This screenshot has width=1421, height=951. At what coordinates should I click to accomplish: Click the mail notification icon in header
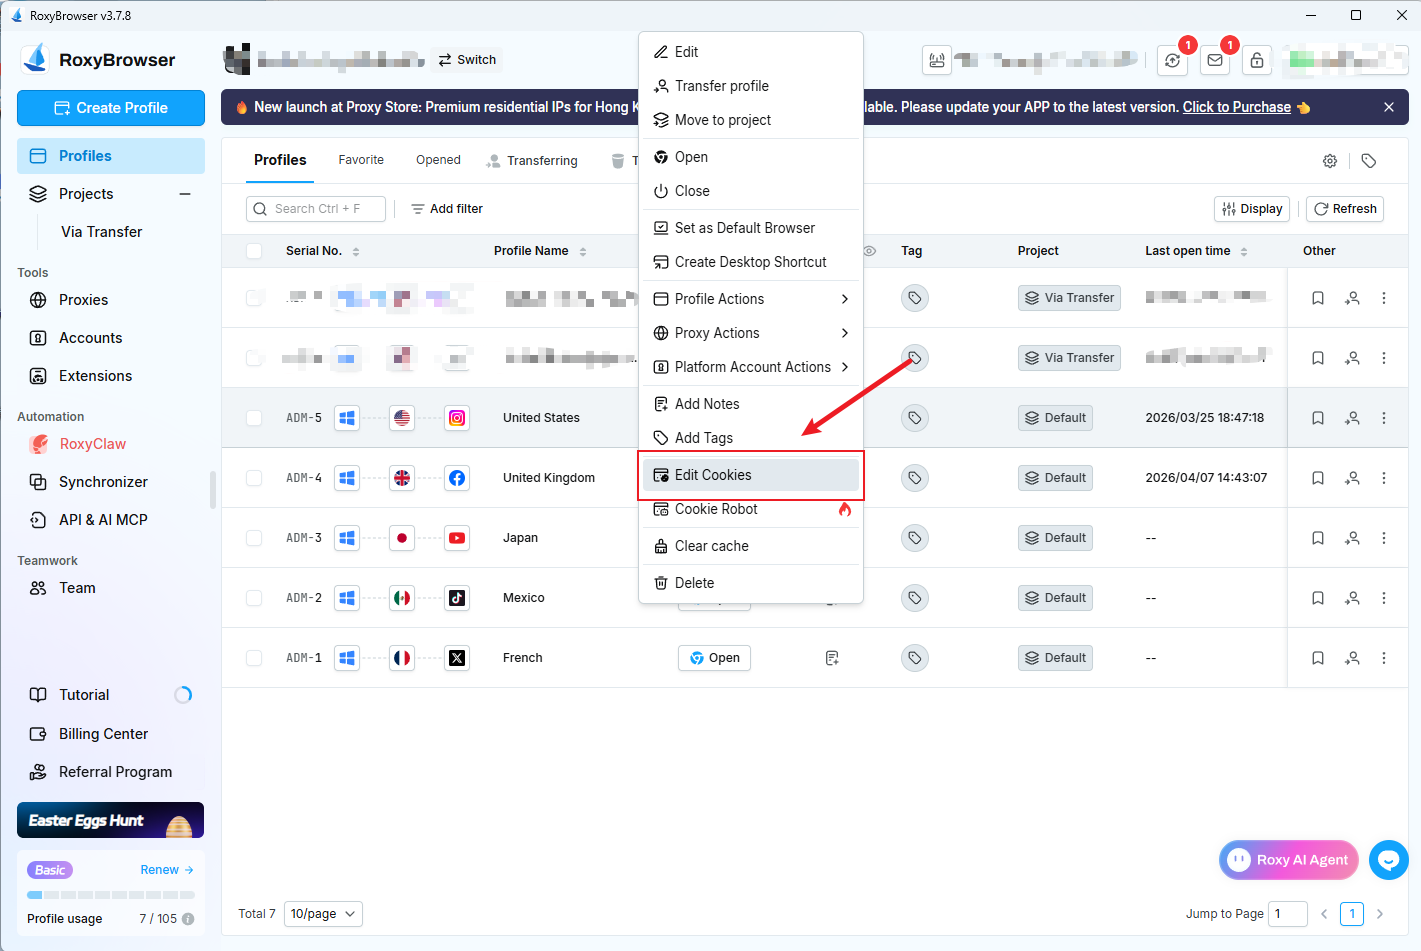[x=1214, y=61]
